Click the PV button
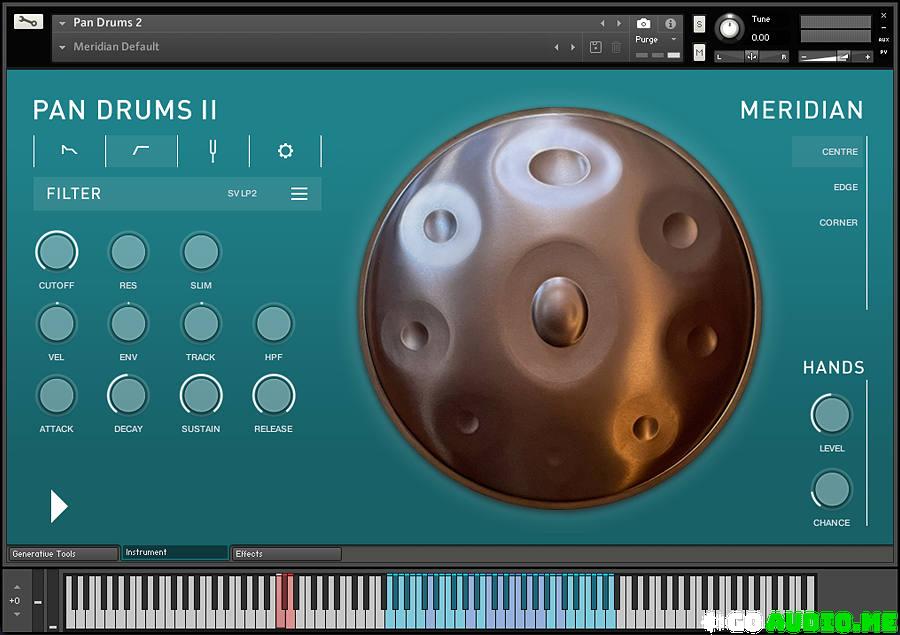The height and width of the screenshot is (635, 900). (883, 52)
